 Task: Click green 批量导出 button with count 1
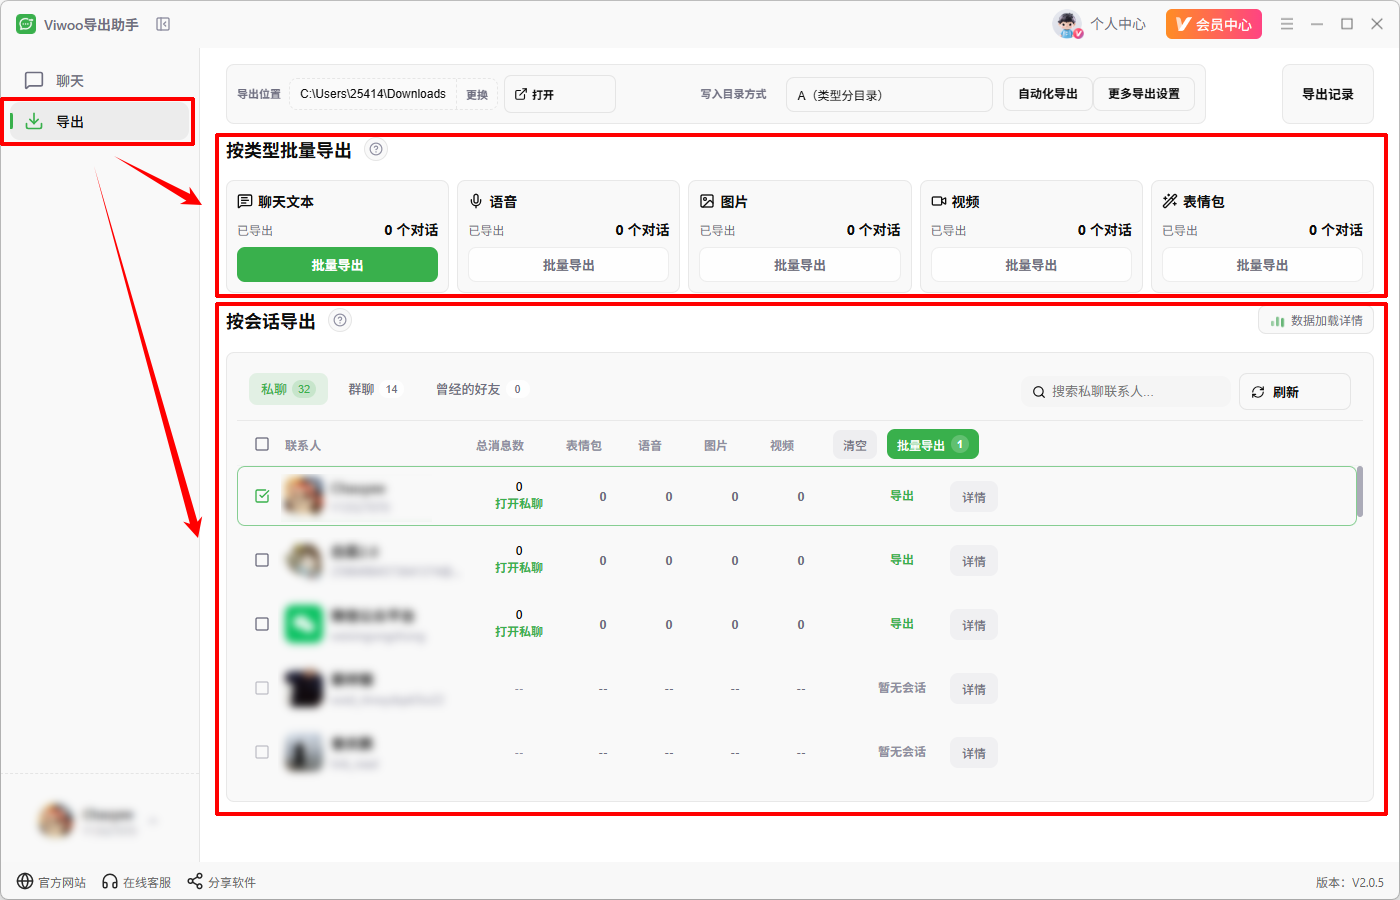tap(932, 445)
